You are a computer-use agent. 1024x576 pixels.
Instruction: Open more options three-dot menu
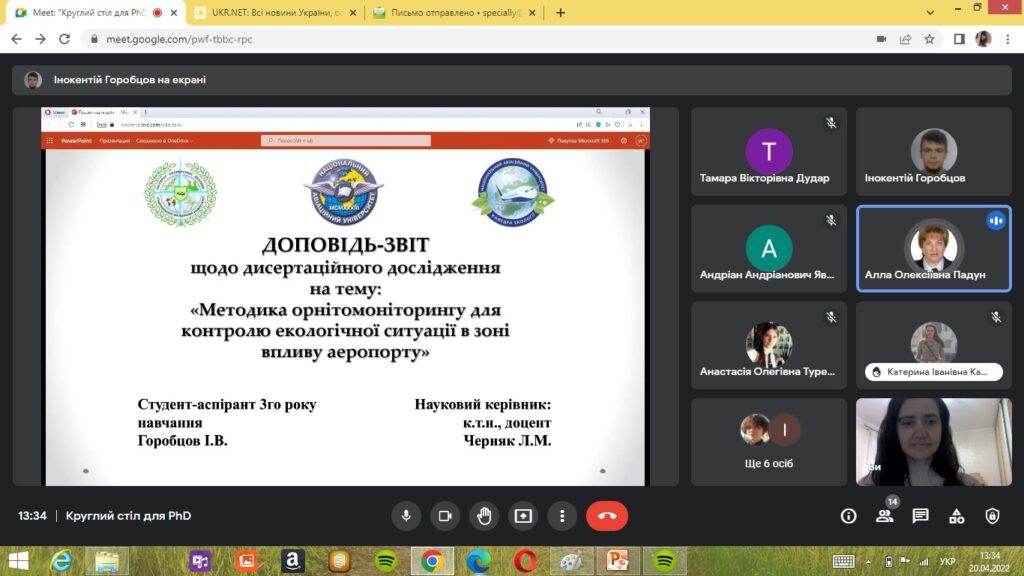click(x=562, y=516)
